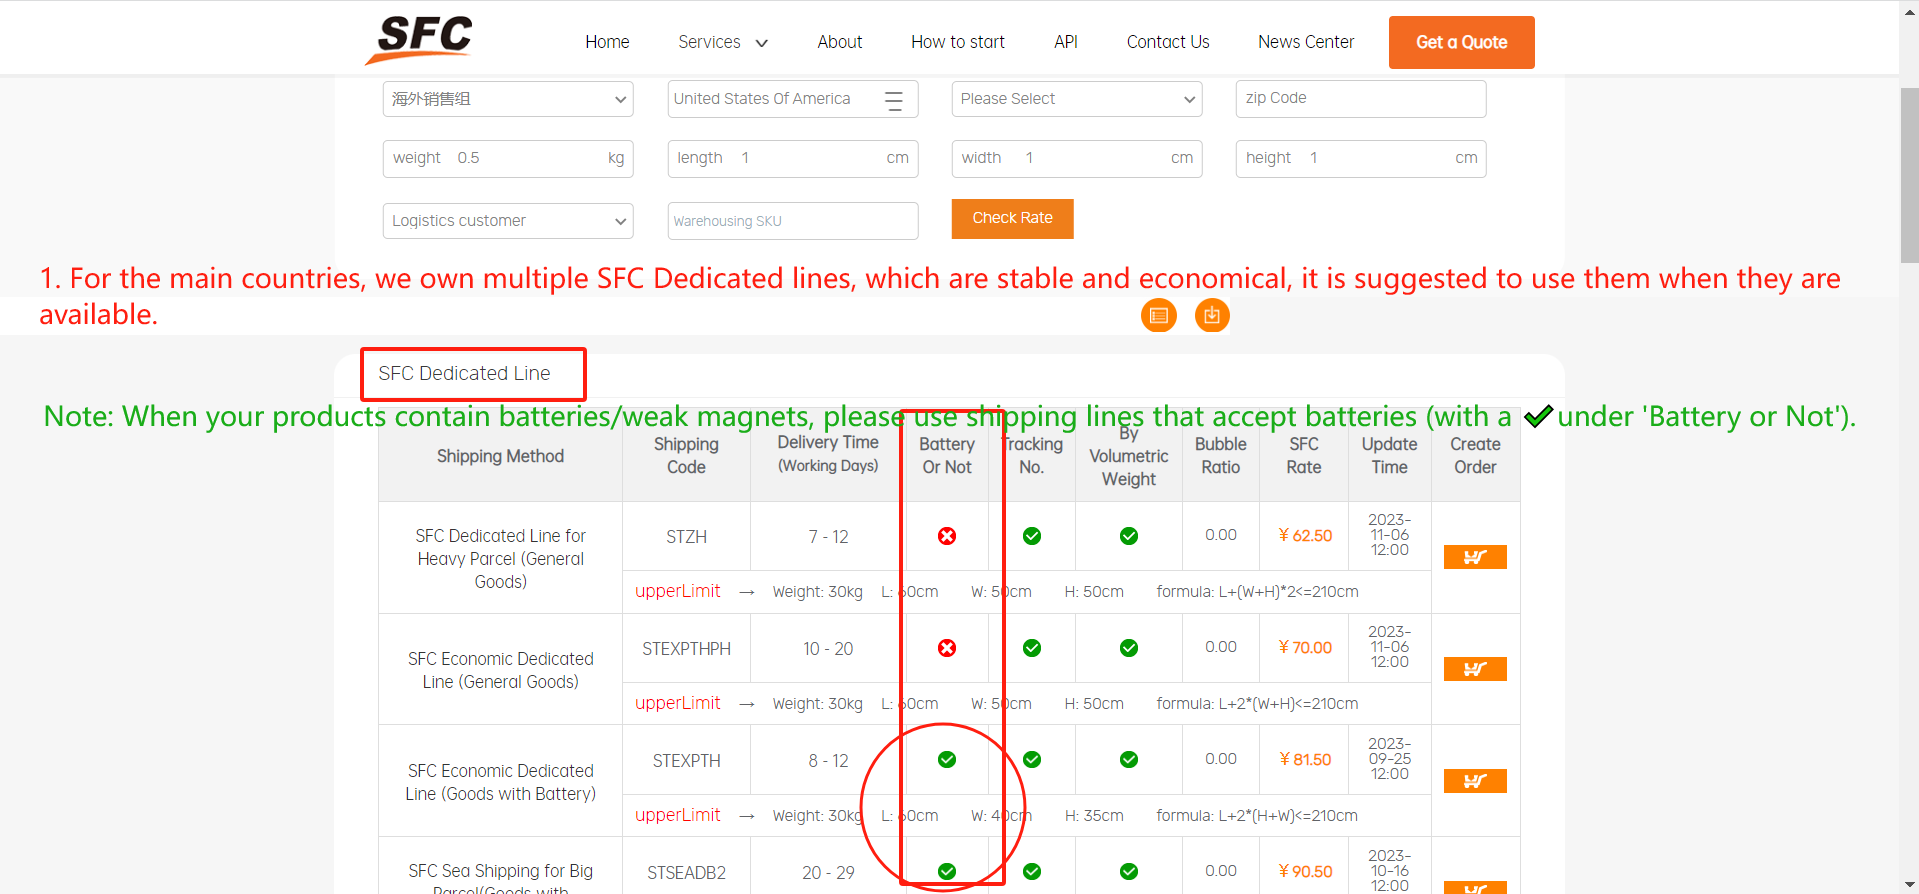Click the Check Rate button
This screenshot has width=1919, height=894.
pos(1012,218)
